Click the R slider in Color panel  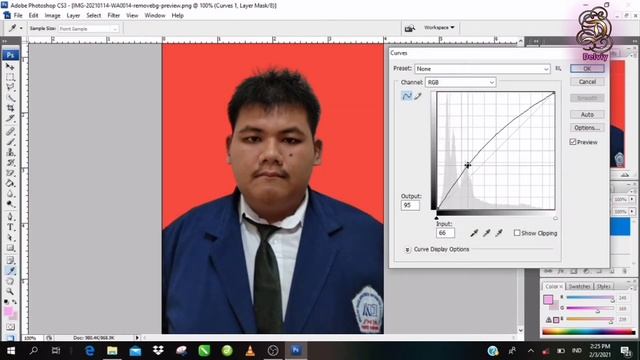590,298
